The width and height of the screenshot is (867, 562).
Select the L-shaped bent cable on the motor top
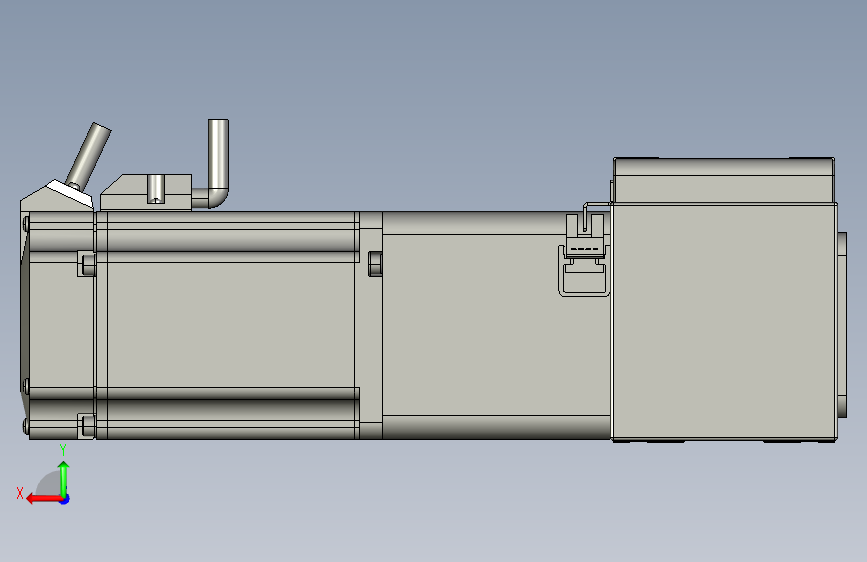[x=215, y=164]
